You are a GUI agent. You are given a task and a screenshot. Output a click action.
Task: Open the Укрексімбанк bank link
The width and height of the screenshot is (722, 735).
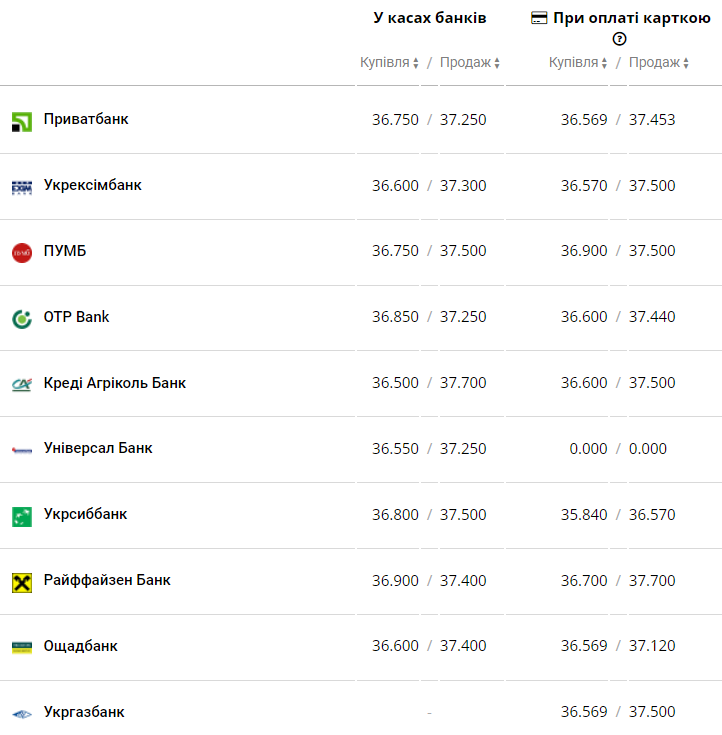(x=92, y=185)
